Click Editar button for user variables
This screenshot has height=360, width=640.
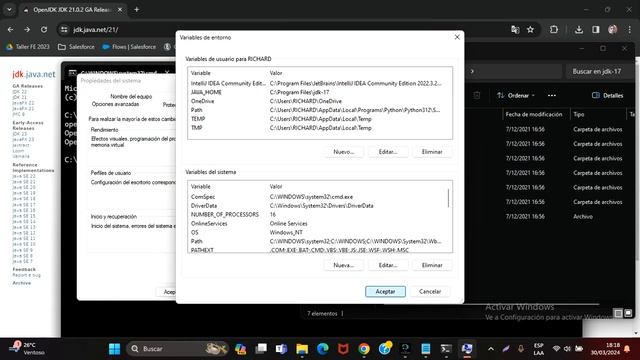388,152
